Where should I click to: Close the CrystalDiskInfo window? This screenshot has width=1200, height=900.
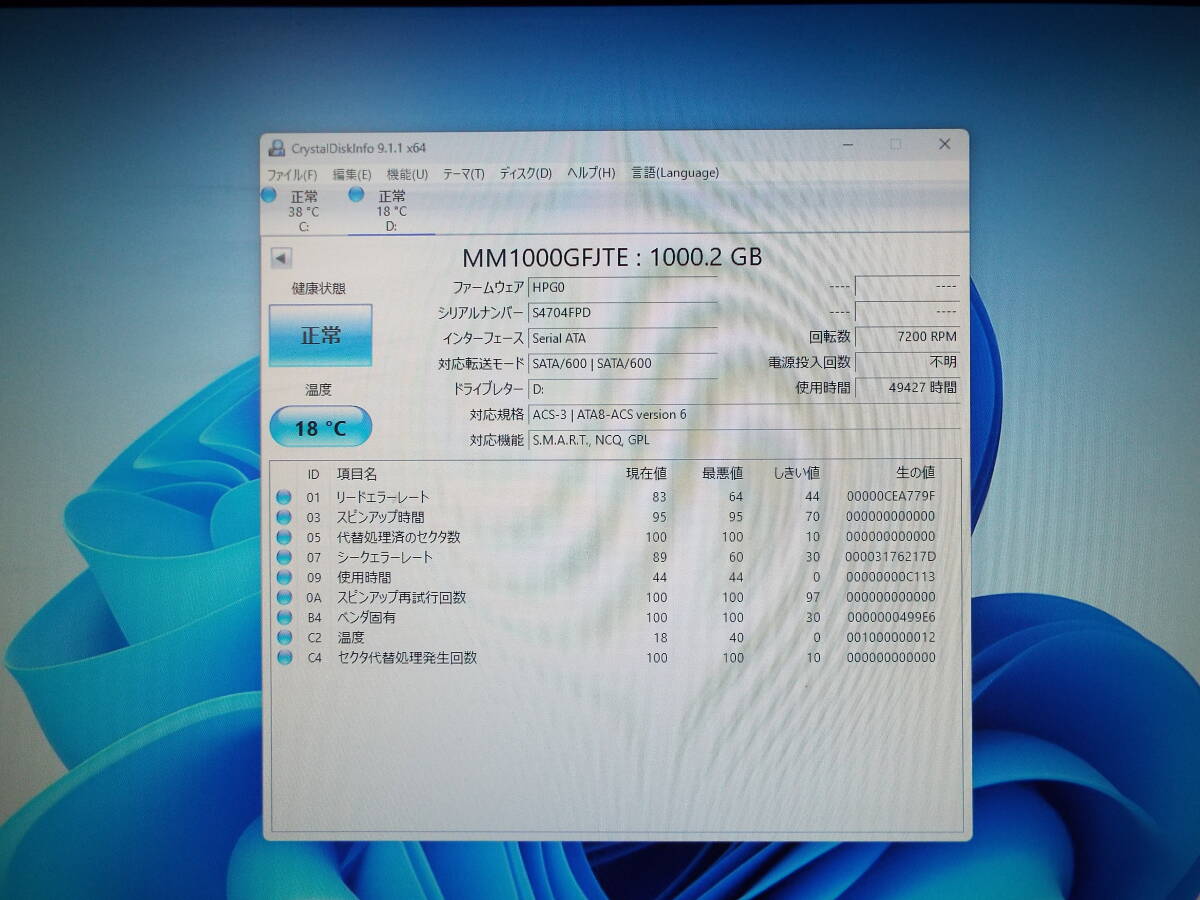(x=944, y=144)
